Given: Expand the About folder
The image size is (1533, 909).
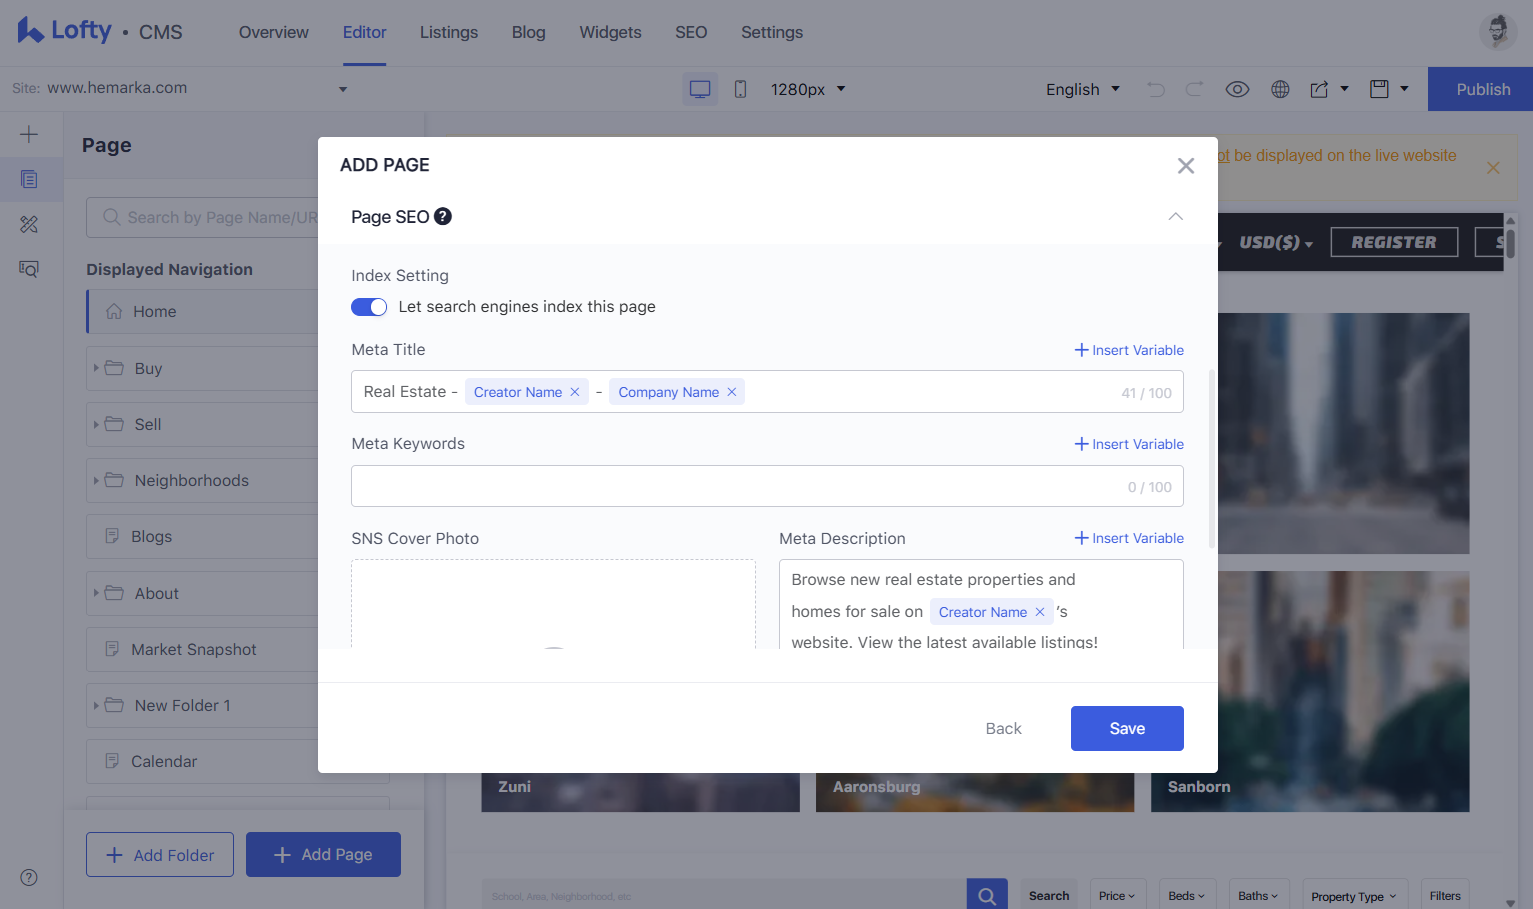Looking at the screenshot, I should (96, 593).
